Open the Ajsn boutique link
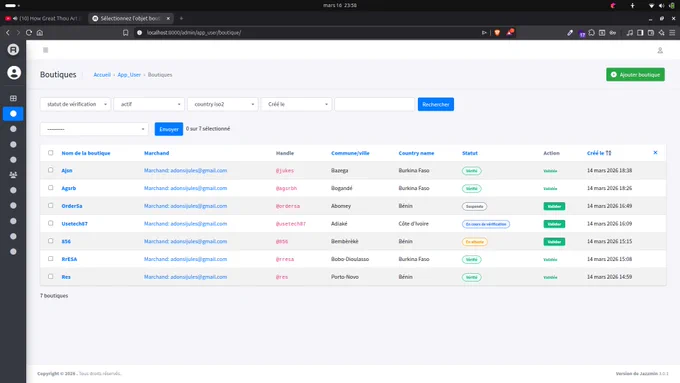 tap(67, 170)
